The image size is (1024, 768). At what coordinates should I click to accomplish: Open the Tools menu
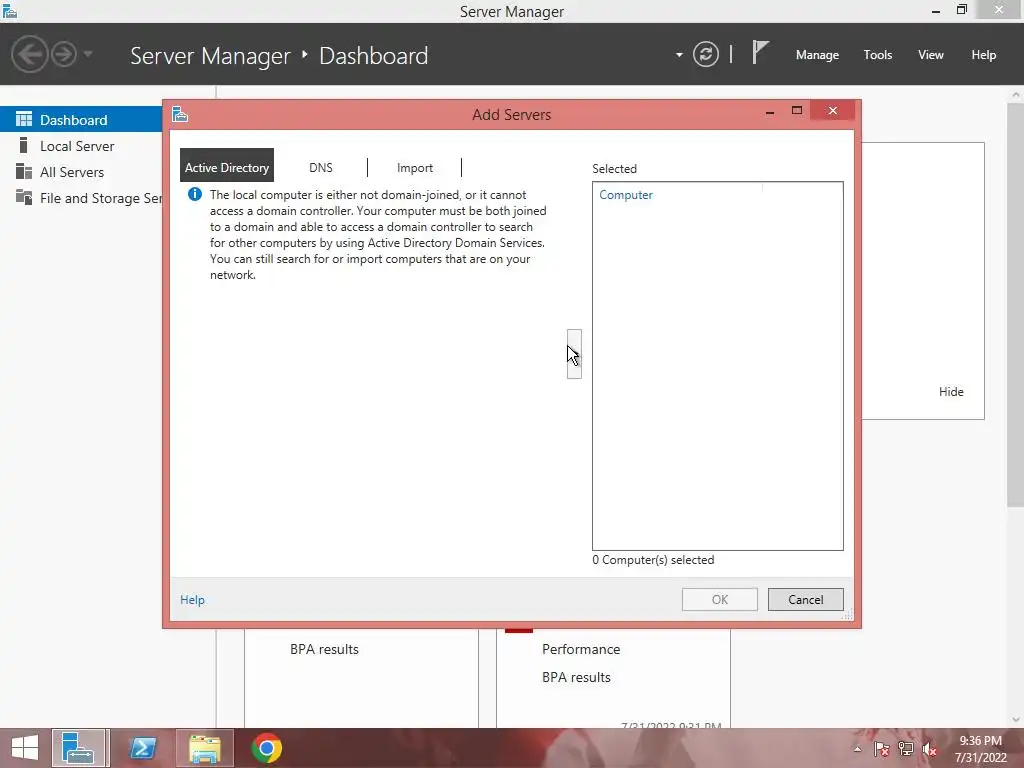click(877, 55)
